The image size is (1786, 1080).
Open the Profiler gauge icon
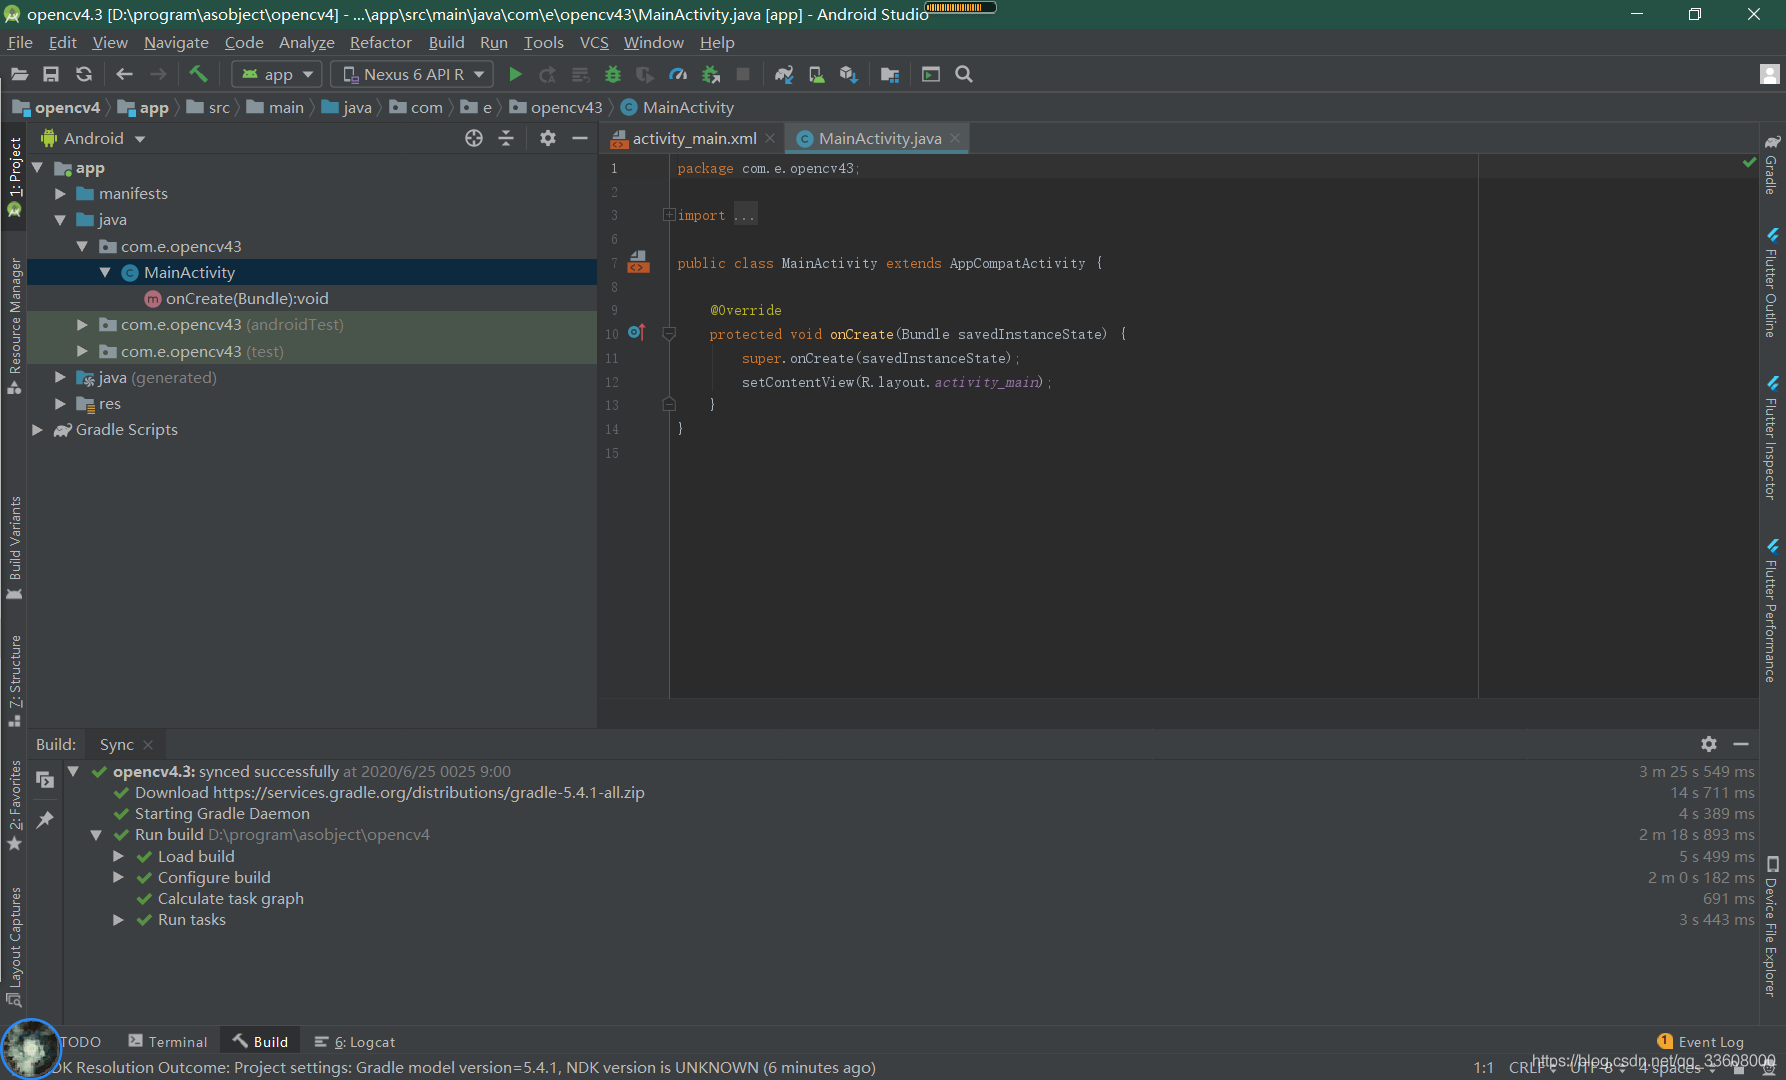[678, 74]
